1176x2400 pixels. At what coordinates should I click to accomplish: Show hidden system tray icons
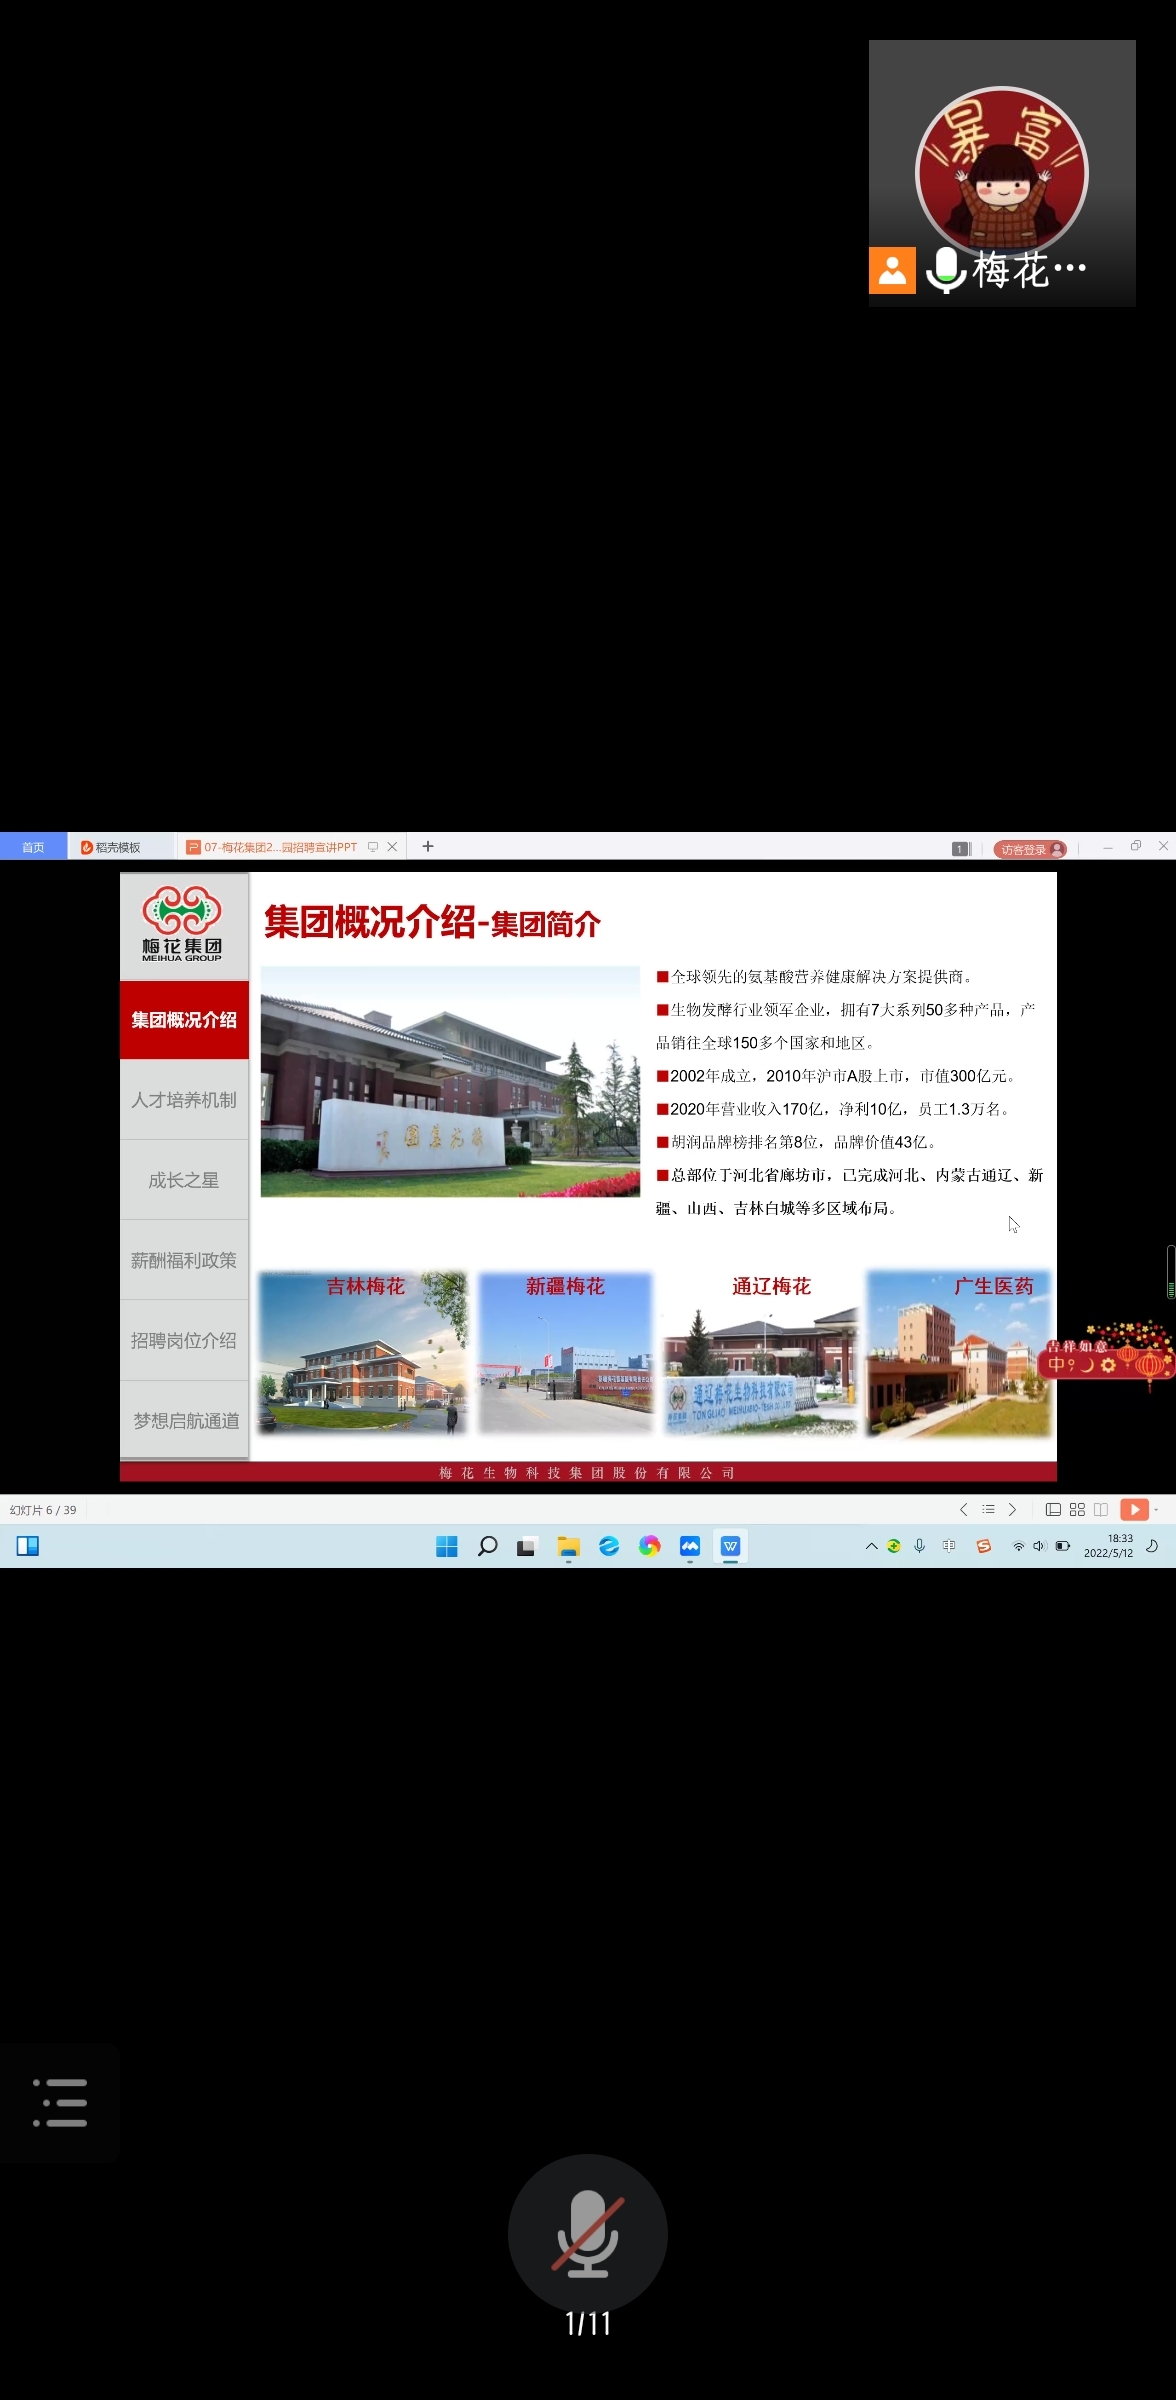pos(871,1546)
